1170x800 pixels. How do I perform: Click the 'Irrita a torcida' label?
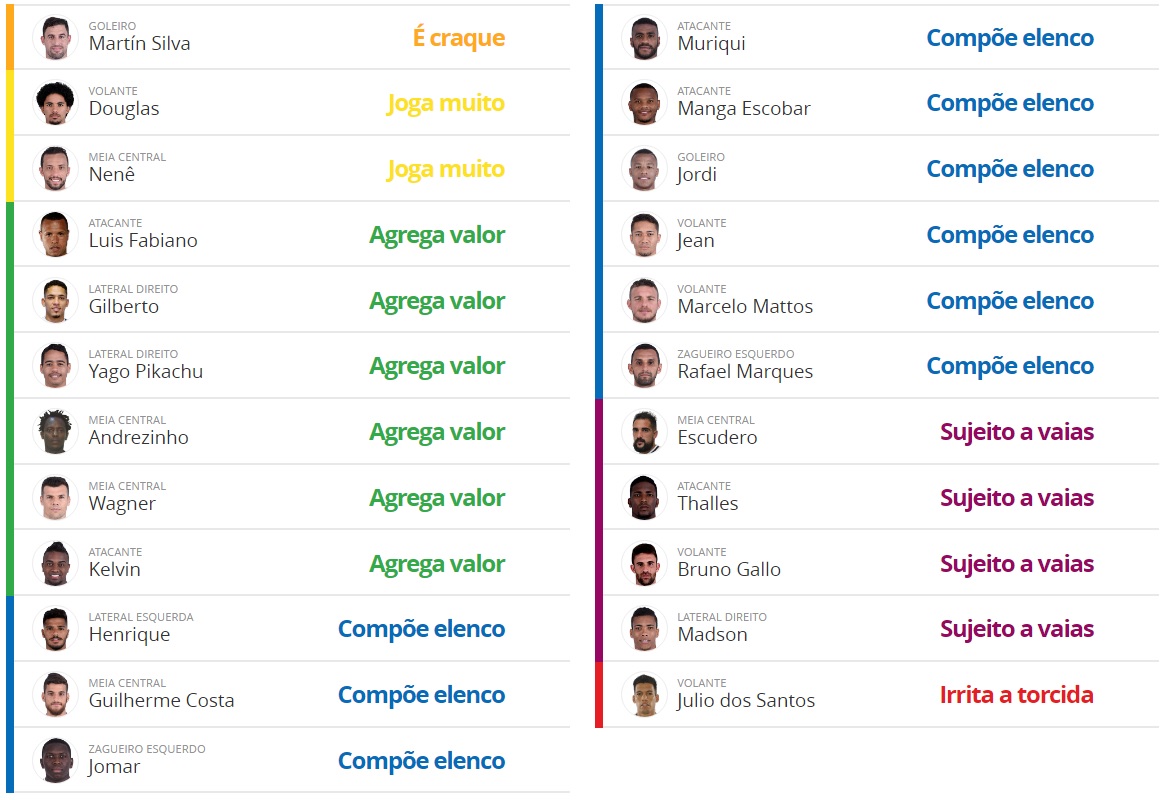click(x=1016, y=695)
